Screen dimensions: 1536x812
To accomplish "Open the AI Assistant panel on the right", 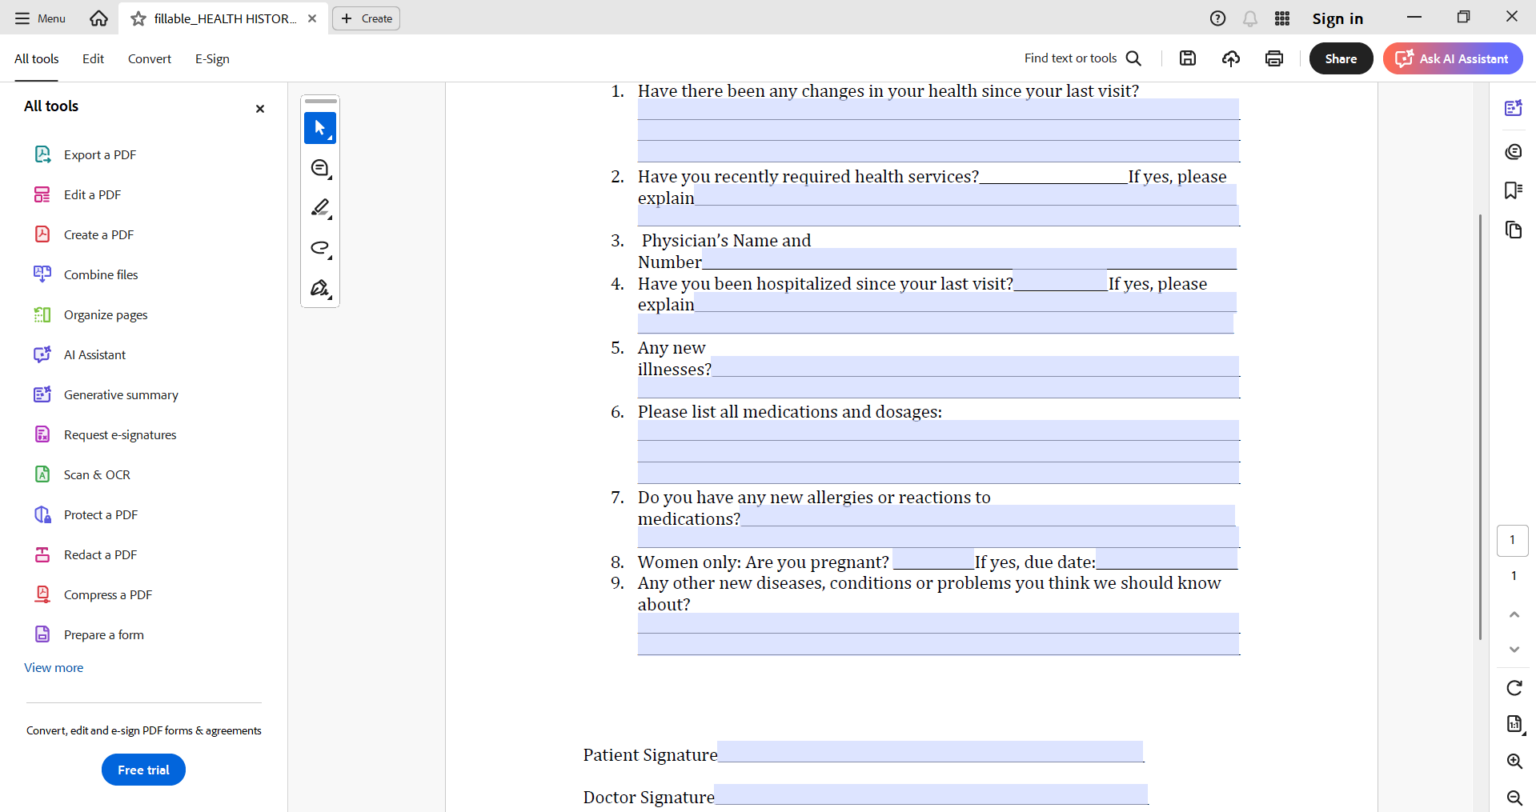I will click(1513, 107).
